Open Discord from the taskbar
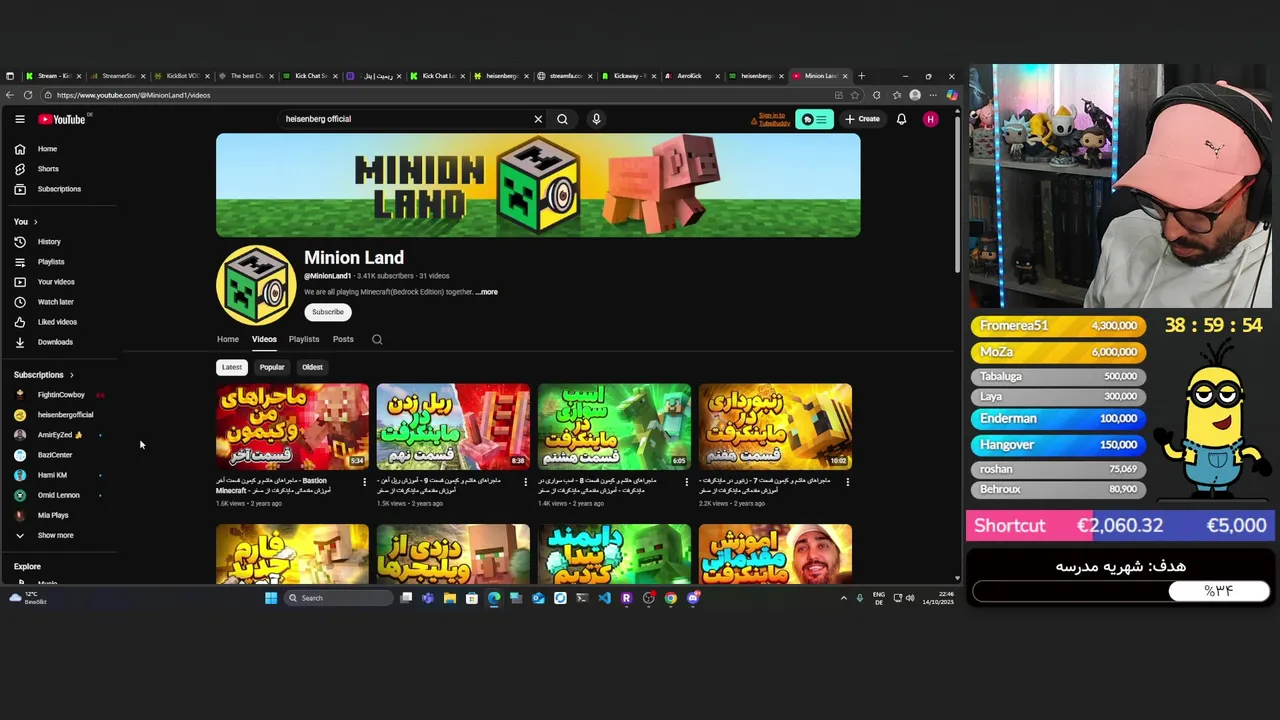Viewport: 1280px width, 720px height. pos(693,598)
